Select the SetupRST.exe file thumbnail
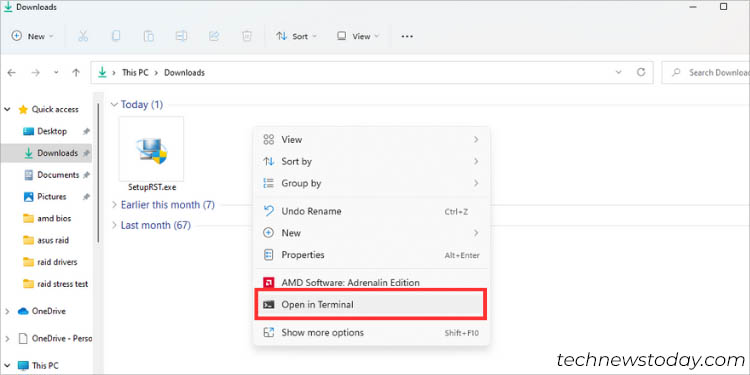 pyautogui.click(x=152, y=154)
